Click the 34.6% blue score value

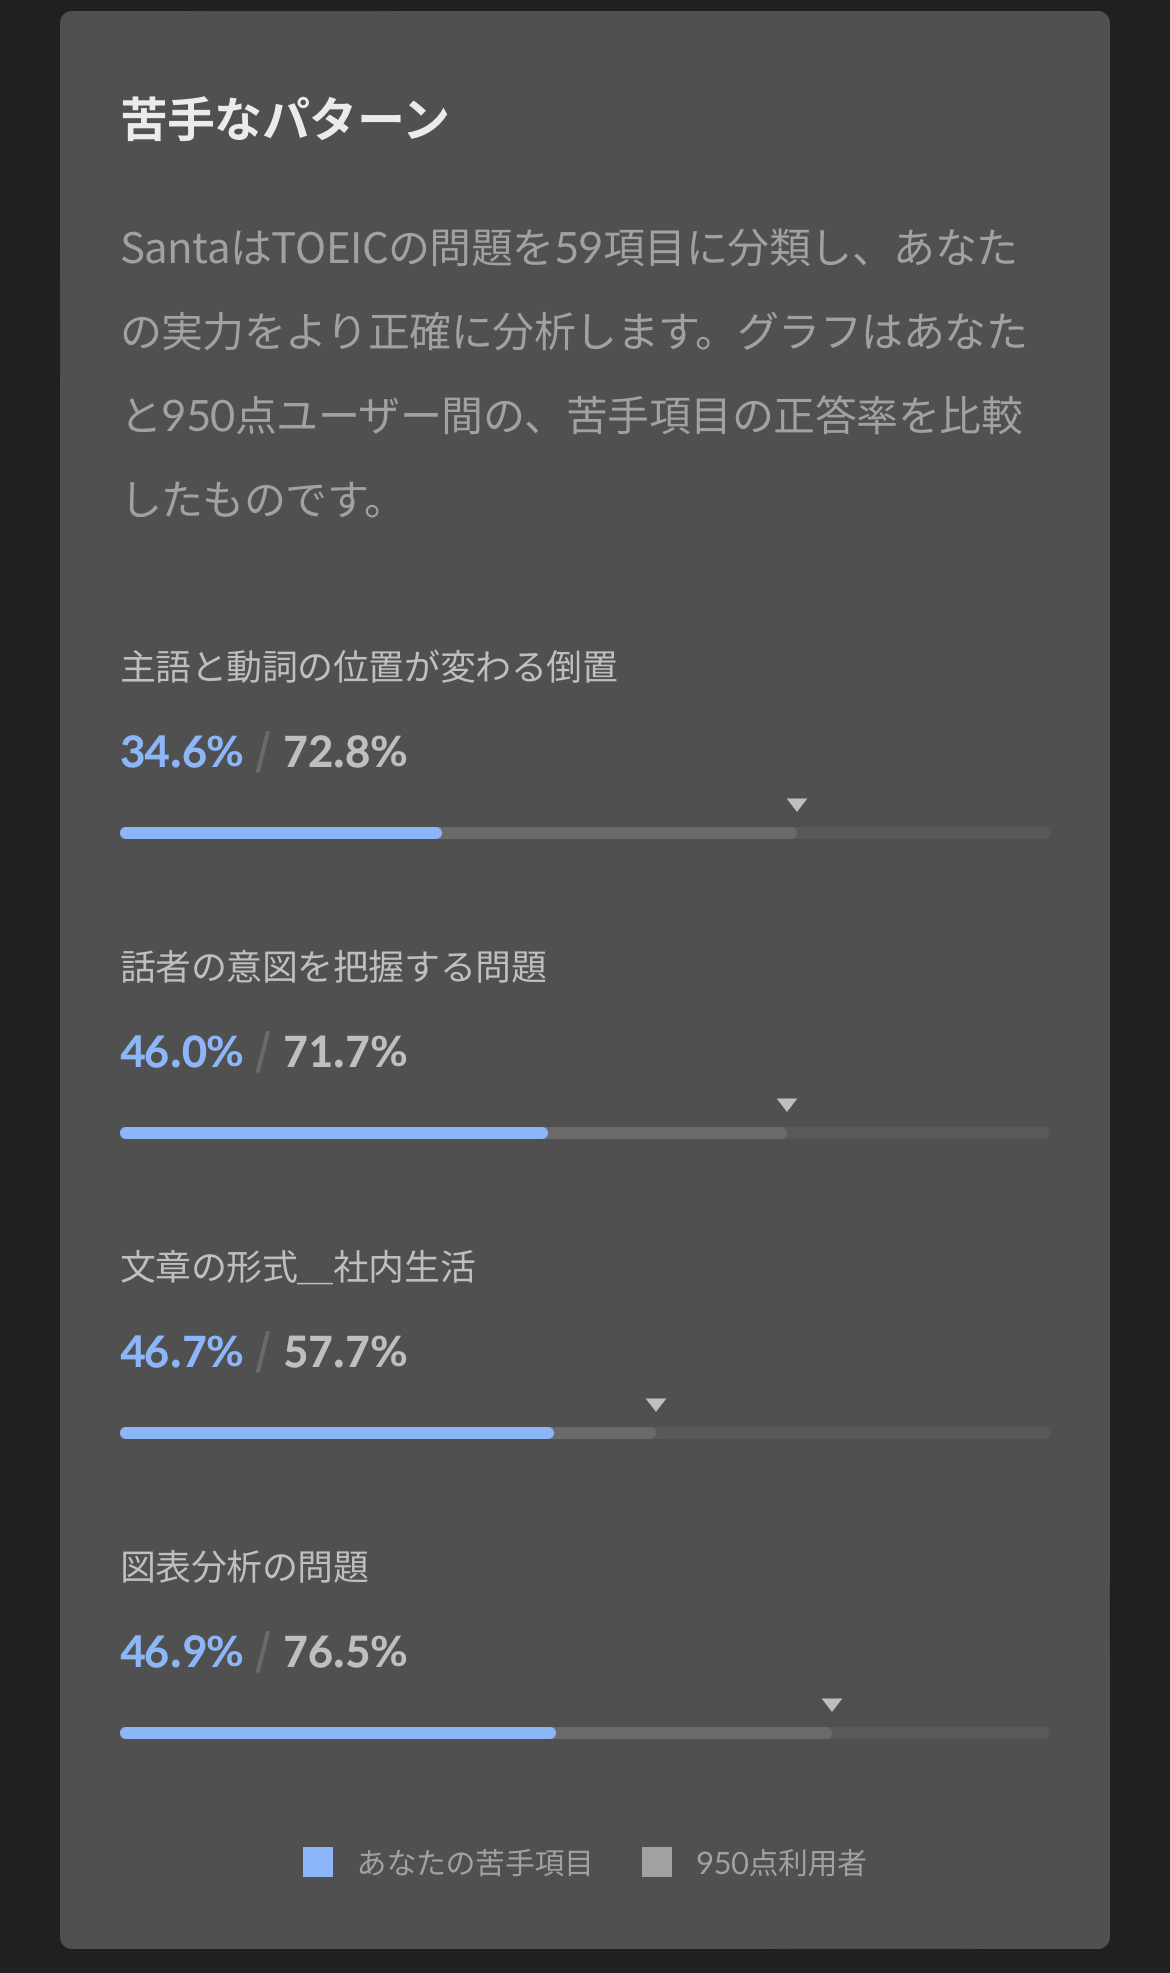pyautogui.click(x=182, y=752)
